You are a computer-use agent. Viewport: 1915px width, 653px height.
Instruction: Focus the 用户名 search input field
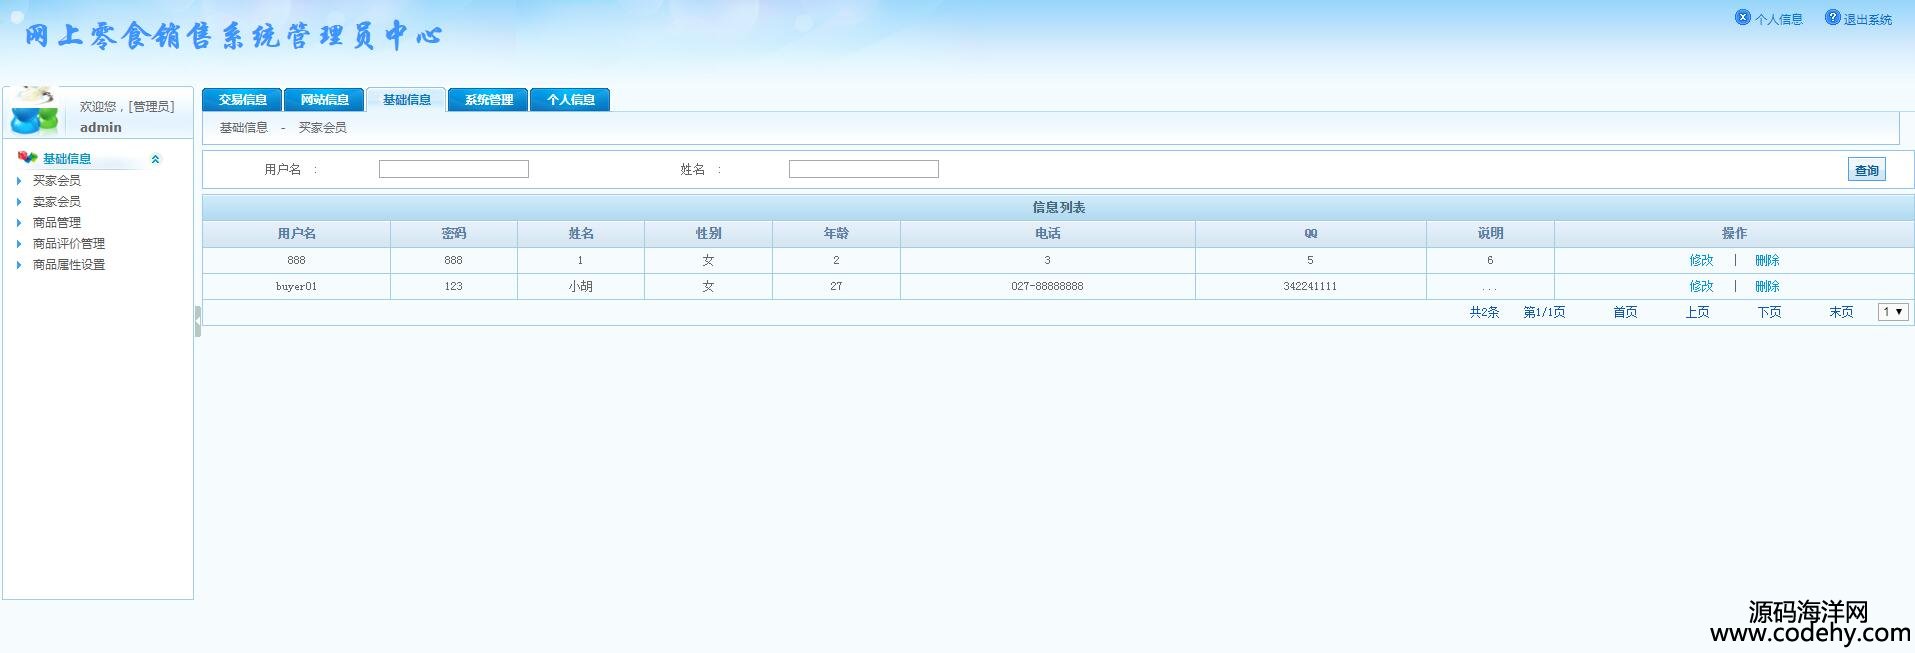(453, 170)
